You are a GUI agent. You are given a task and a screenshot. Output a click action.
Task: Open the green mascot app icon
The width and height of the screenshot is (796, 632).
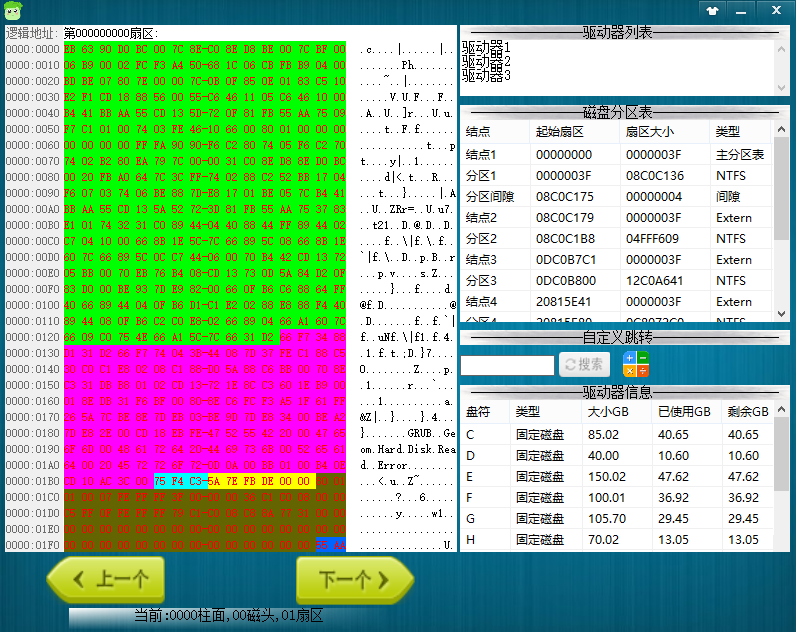[x=13, y=10]
